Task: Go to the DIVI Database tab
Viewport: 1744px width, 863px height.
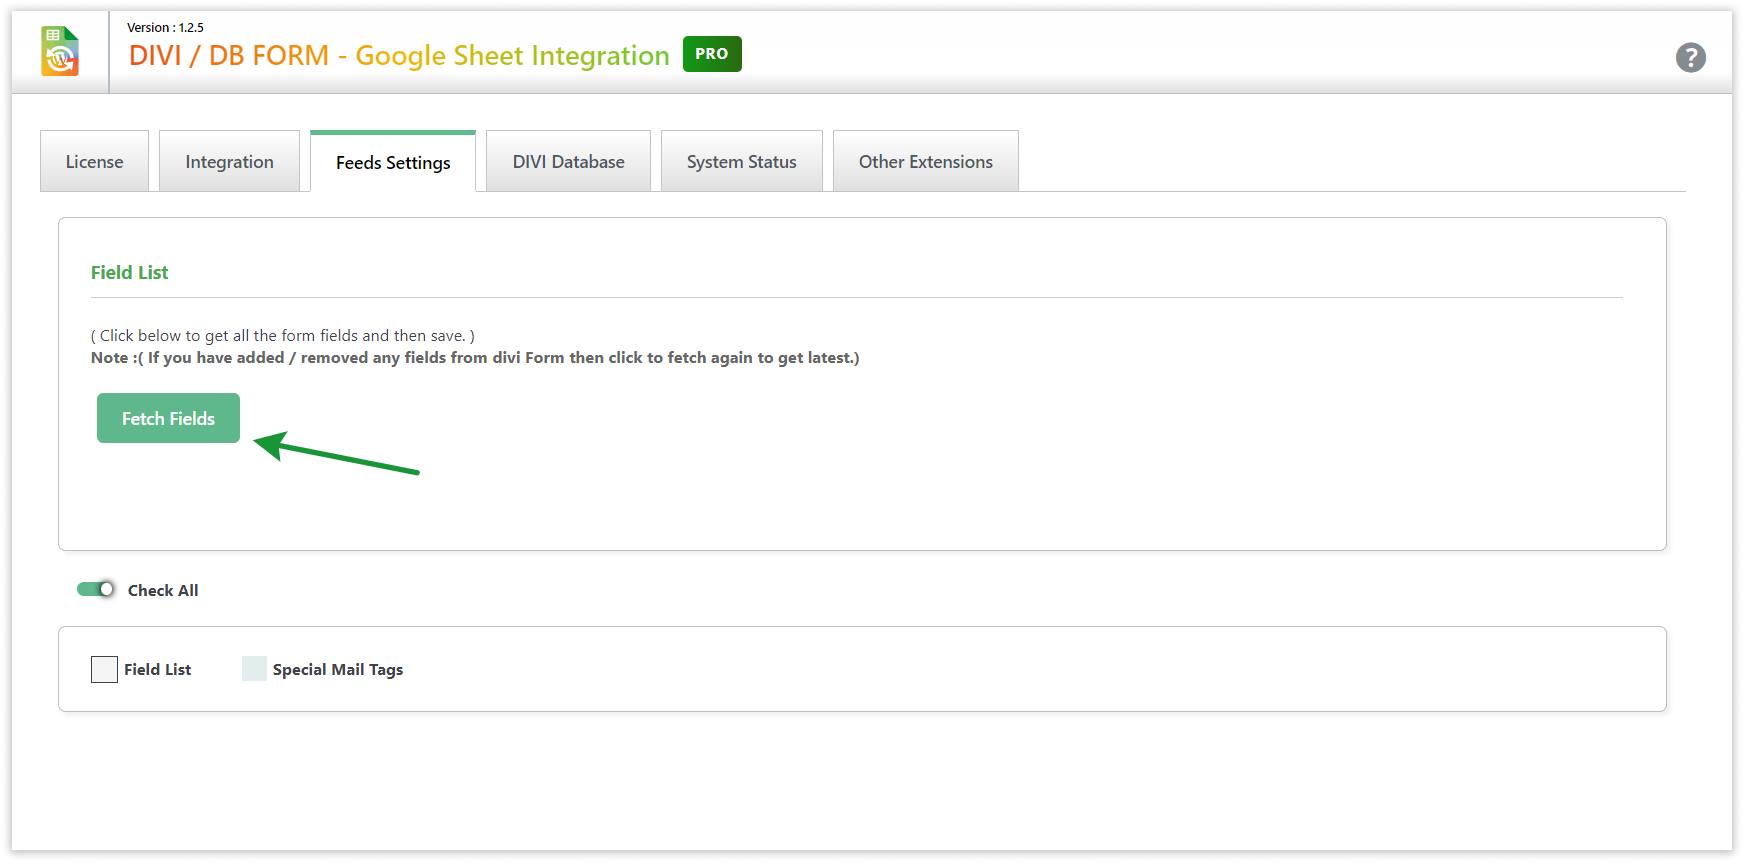Action: 568,162
